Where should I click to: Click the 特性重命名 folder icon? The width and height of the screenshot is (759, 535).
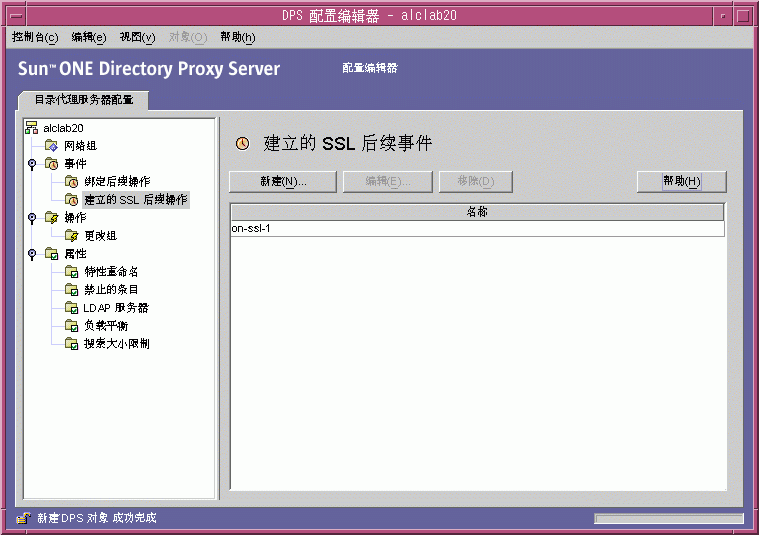click(72, 272)
